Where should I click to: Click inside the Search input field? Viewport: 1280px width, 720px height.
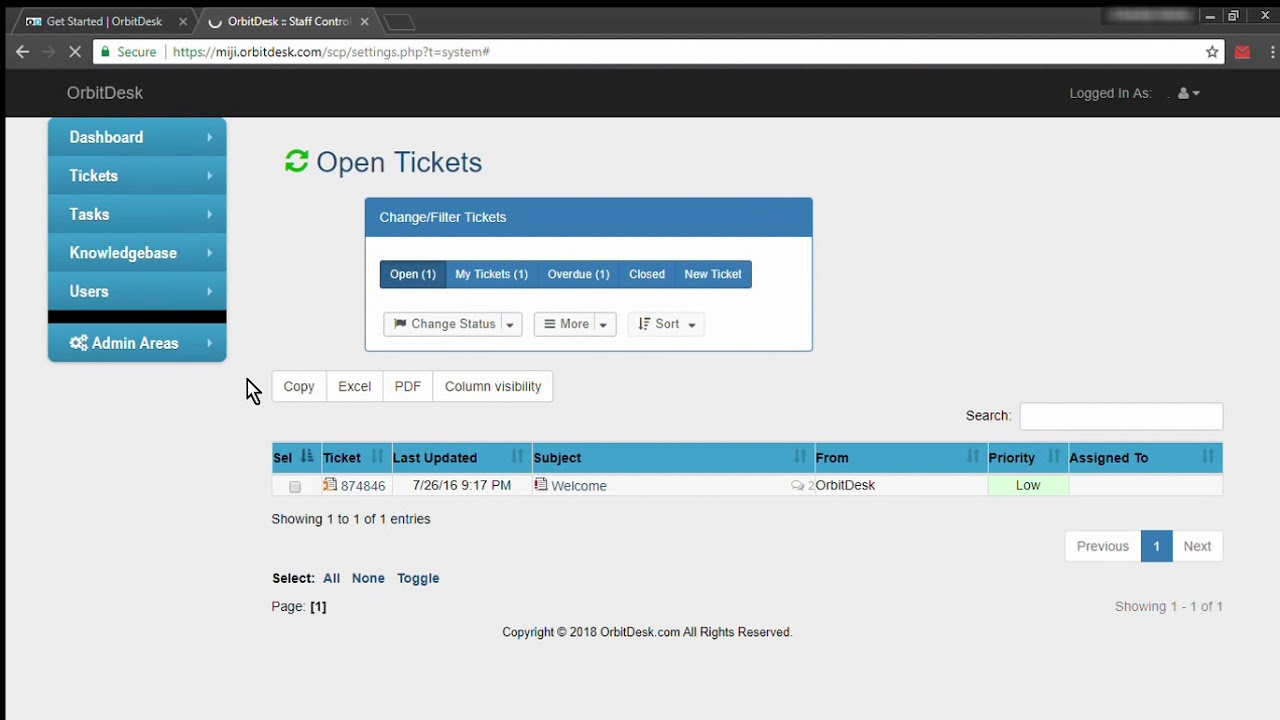click(x=1121, y=416)
